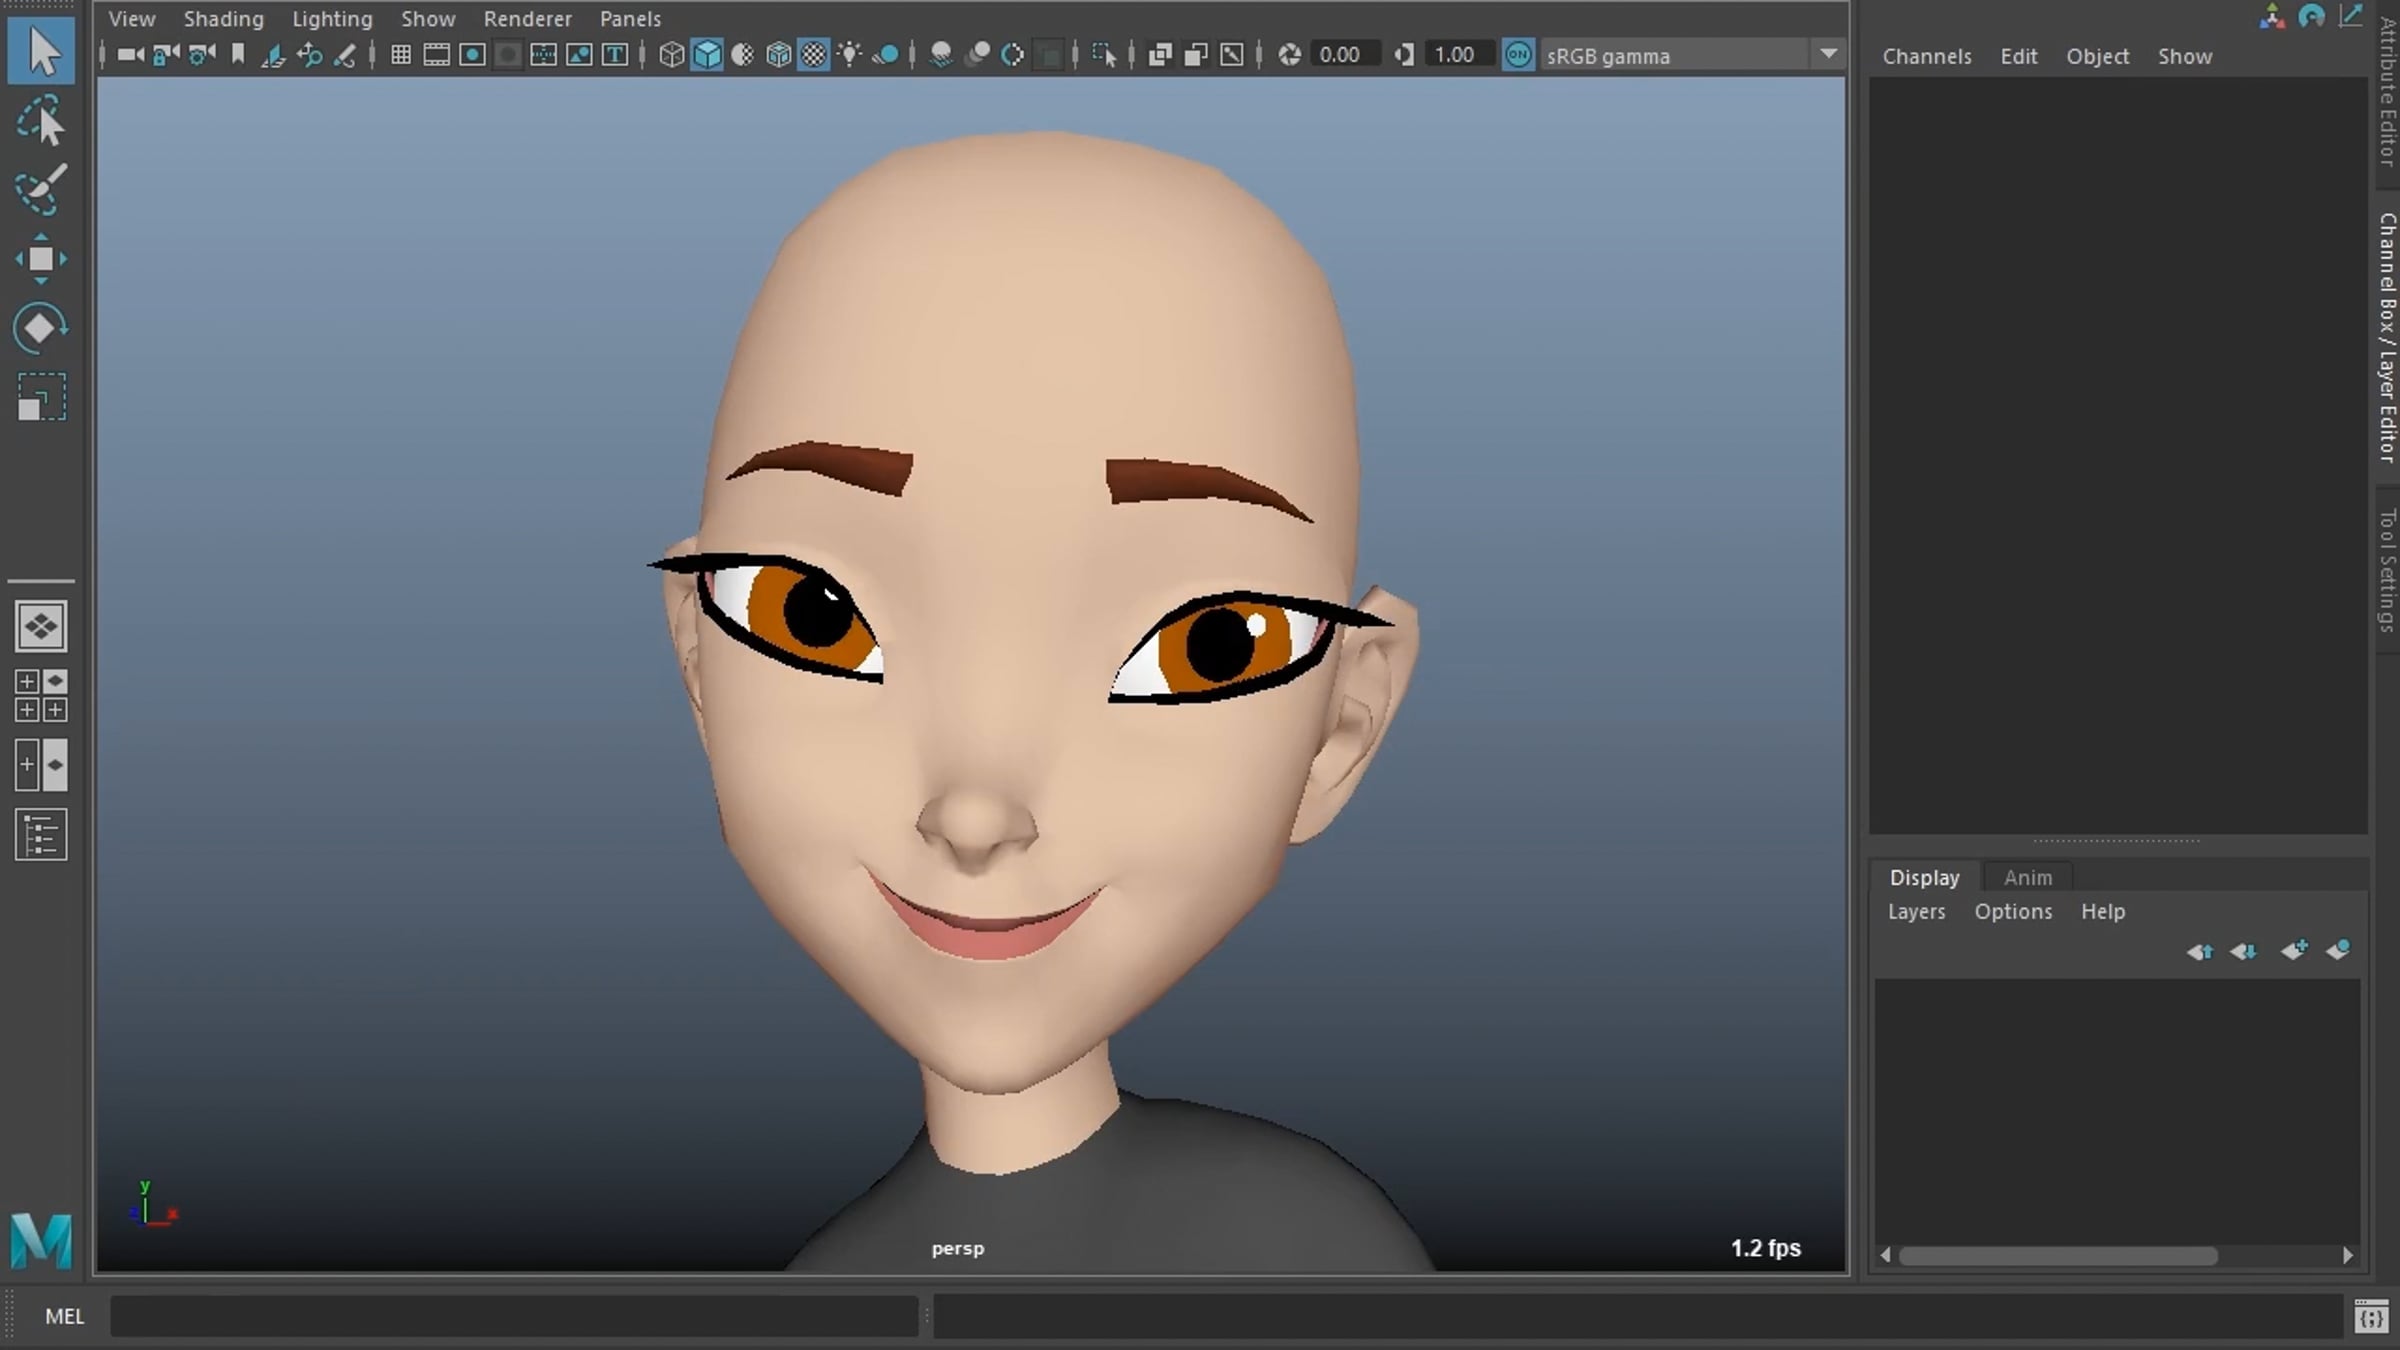This screenshot has width=2400, height=1350.
Task: Click the camera bookmark icon
Action: point(238,54)
